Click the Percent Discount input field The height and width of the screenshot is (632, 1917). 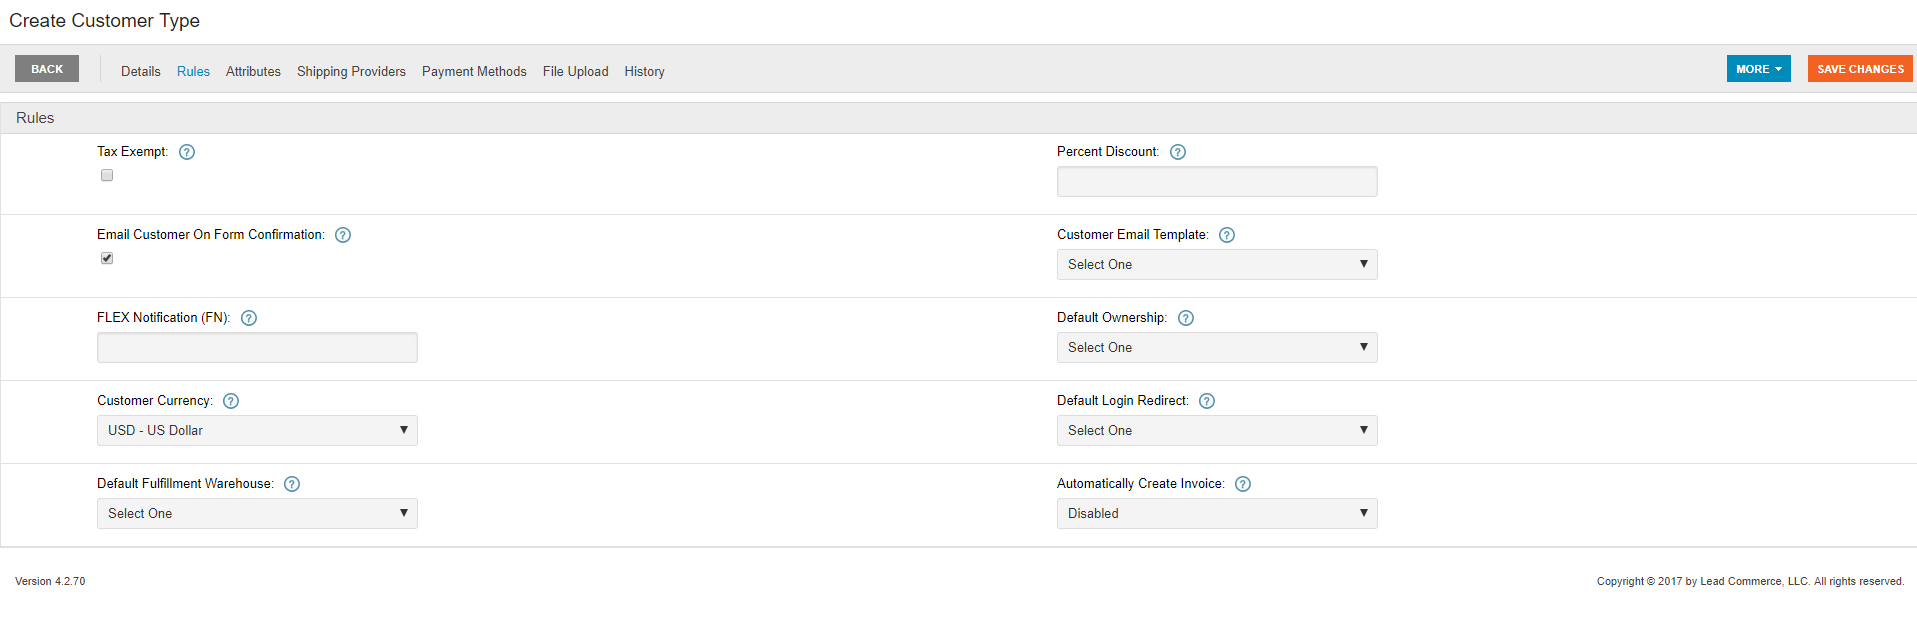[1217, 182]
